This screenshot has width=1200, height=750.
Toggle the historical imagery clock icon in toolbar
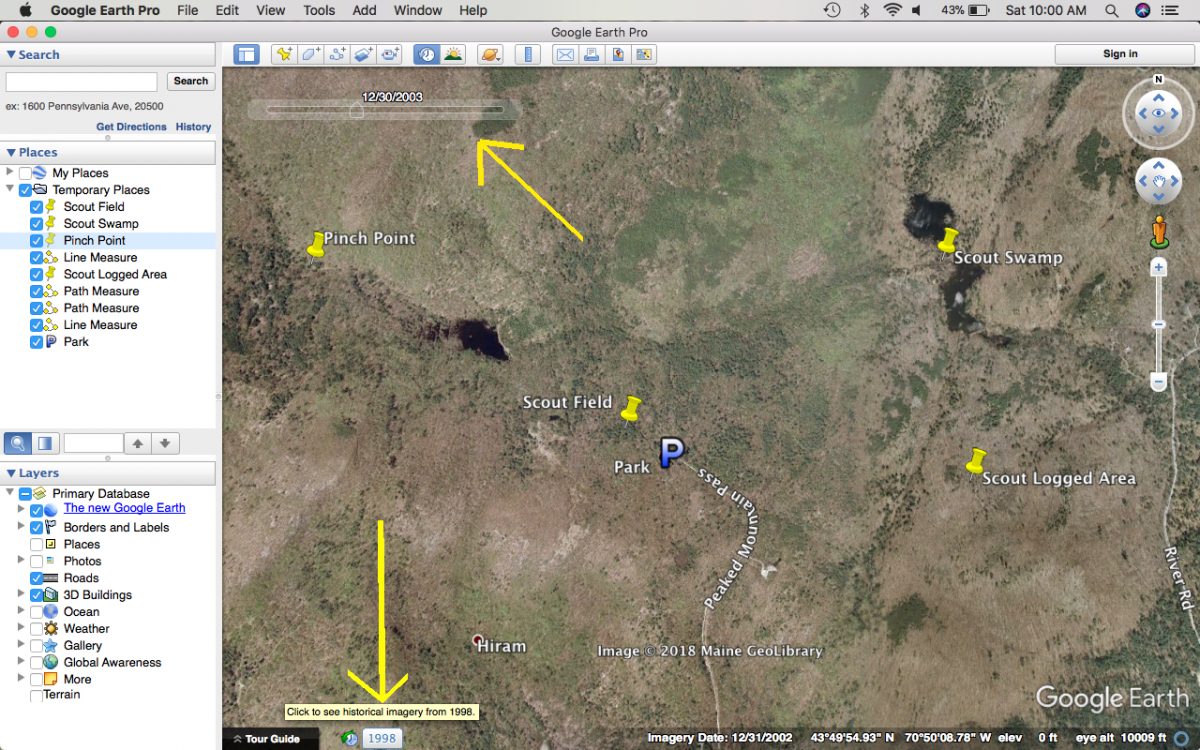(427, 54)
